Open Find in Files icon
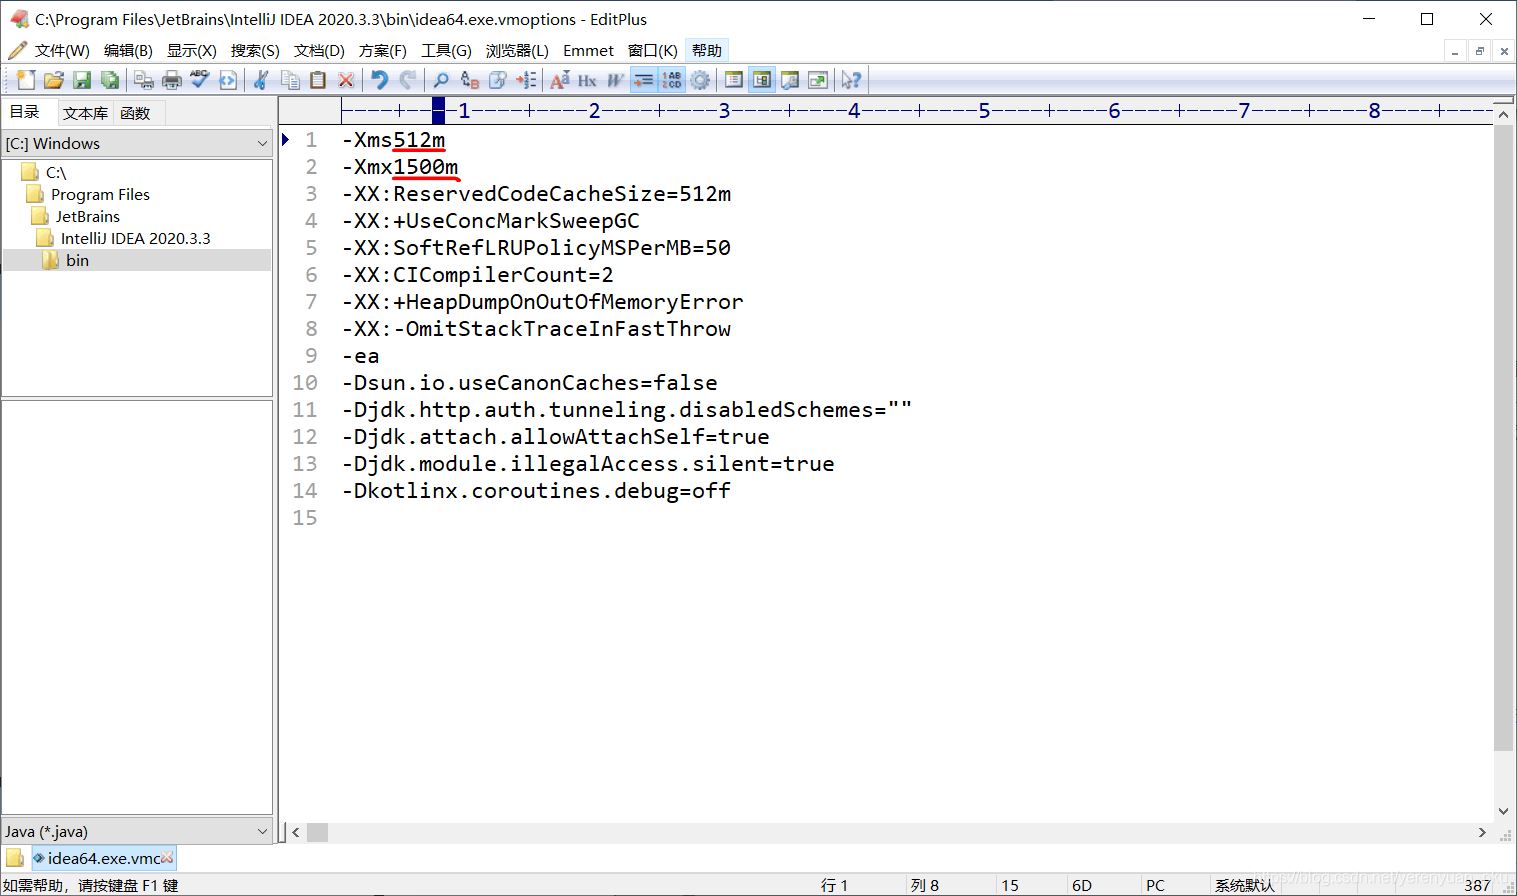Image resolution: width=1517 pixels, height=896 pixels. coord(497,80)
